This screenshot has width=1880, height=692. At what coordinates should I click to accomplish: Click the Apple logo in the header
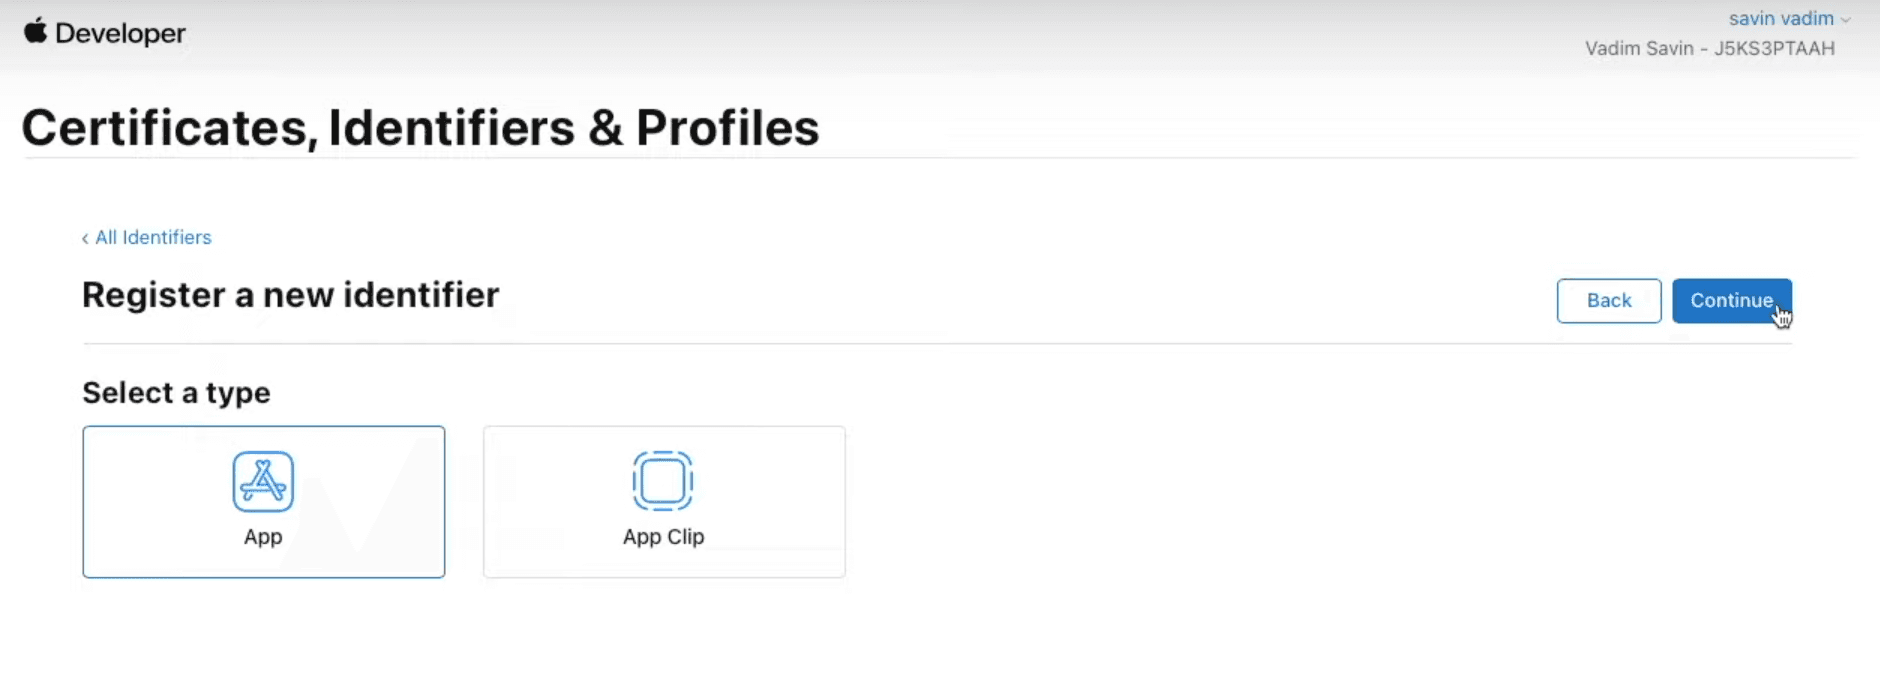pos(36,31)
